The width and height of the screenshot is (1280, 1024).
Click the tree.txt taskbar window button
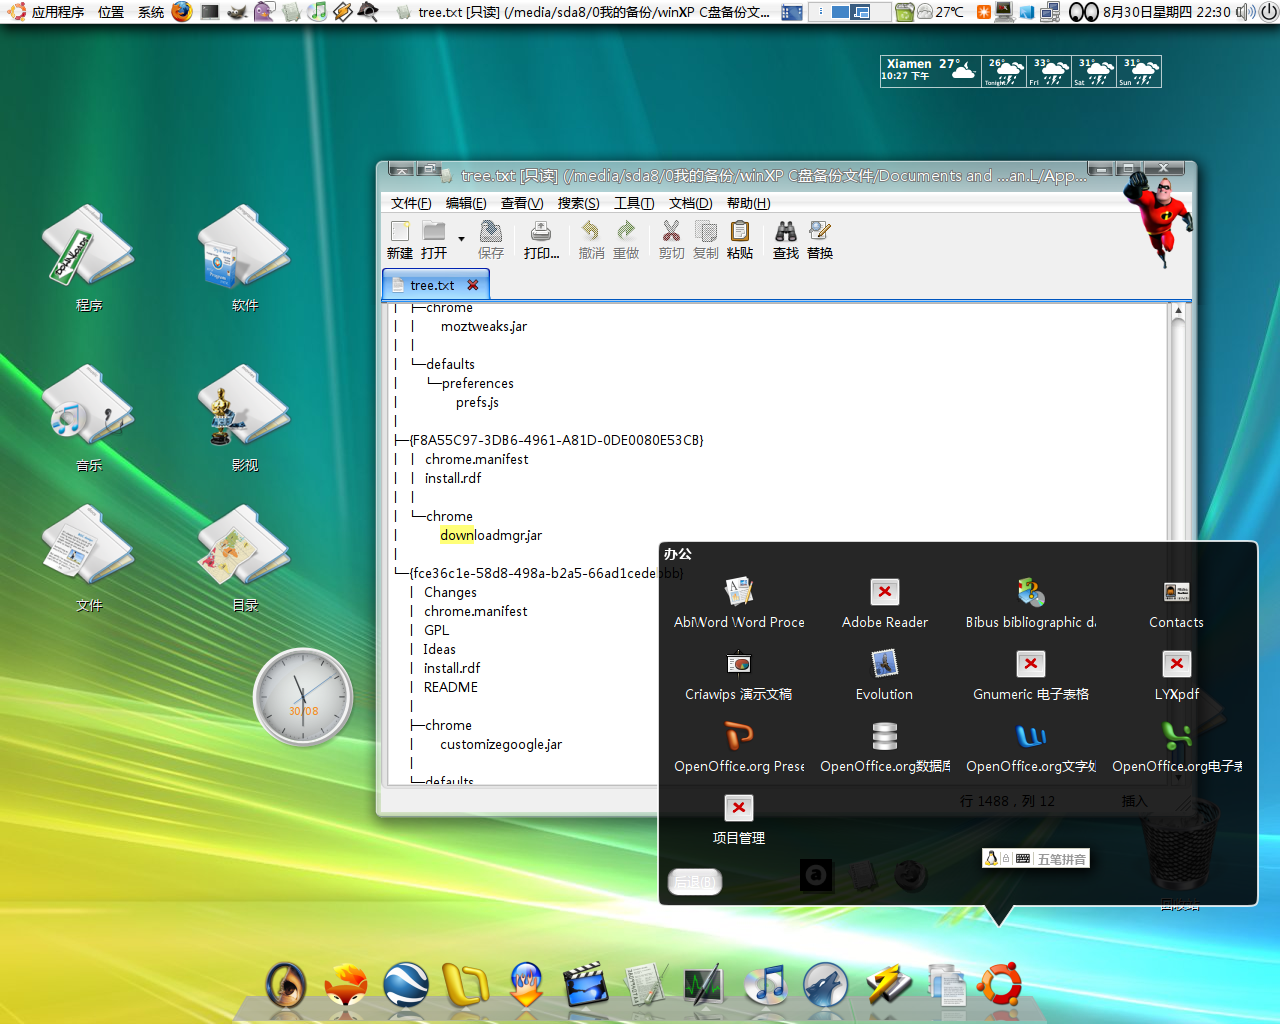584,12
